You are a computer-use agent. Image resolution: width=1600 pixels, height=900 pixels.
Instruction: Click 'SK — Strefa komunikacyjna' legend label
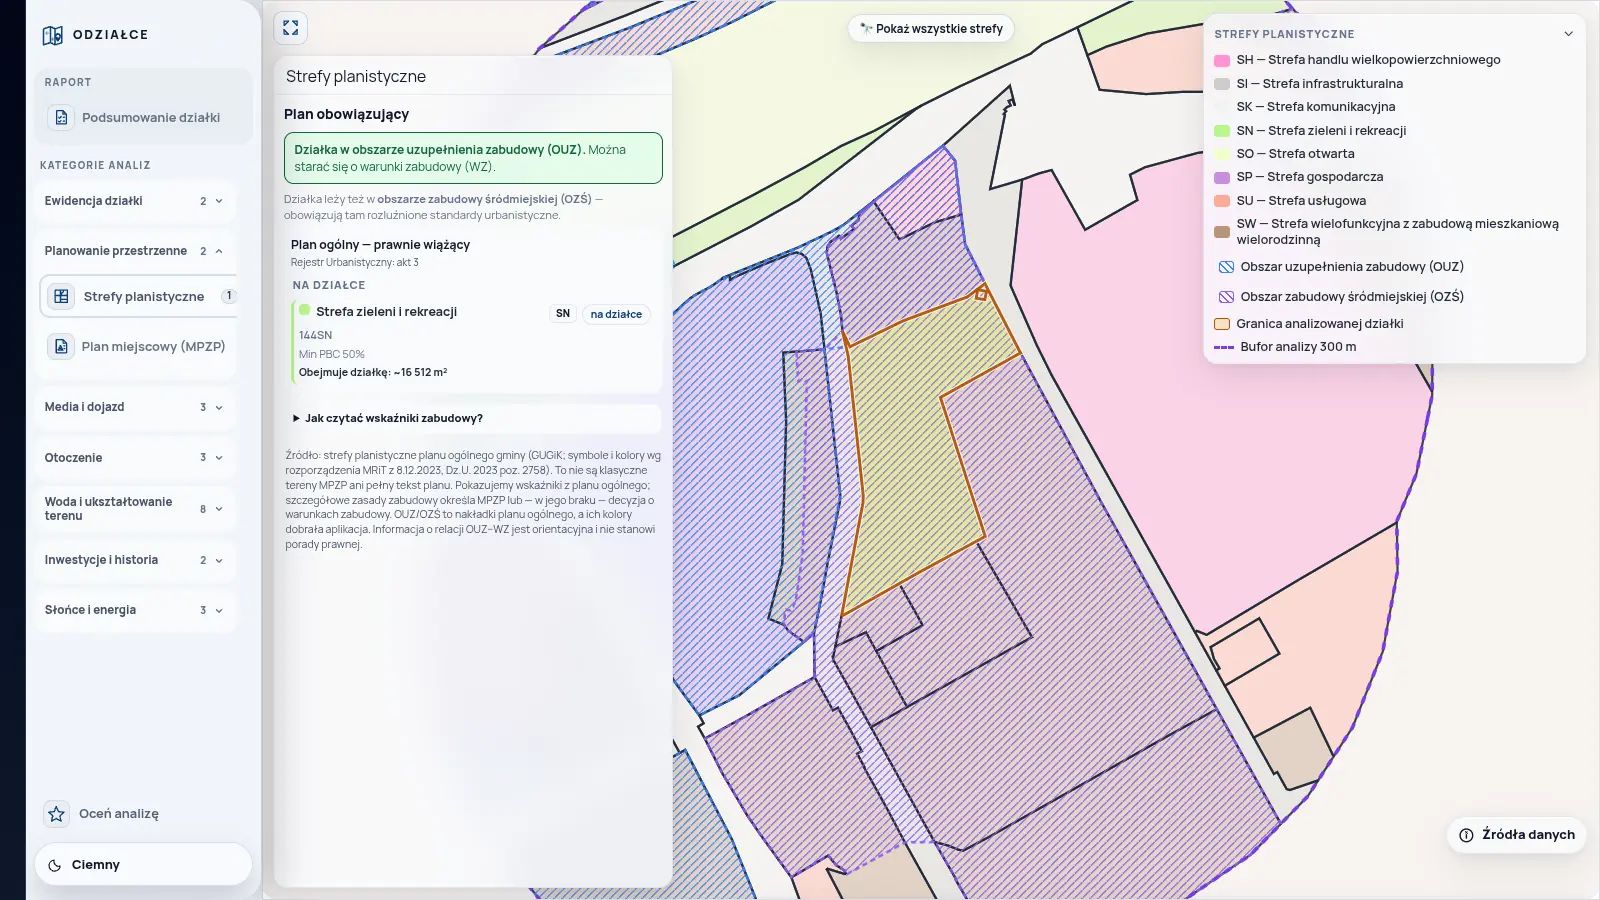(x=1316, y=107)
